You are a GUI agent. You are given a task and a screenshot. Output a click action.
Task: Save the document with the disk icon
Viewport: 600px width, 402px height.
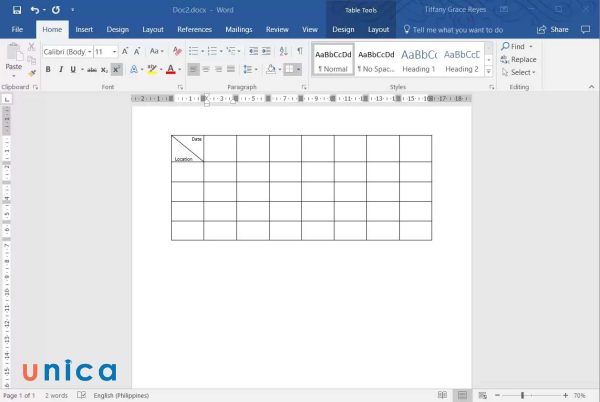point(17,10)
